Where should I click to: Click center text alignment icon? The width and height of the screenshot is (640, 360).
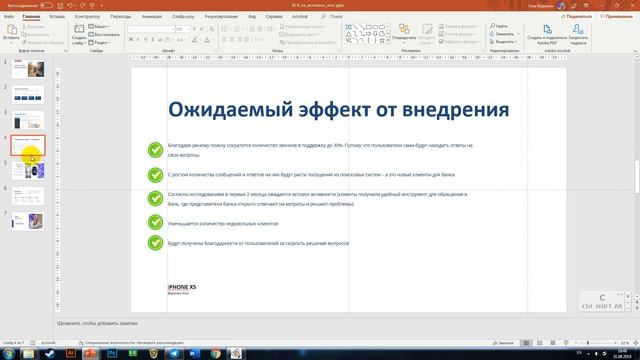point(232,40)
